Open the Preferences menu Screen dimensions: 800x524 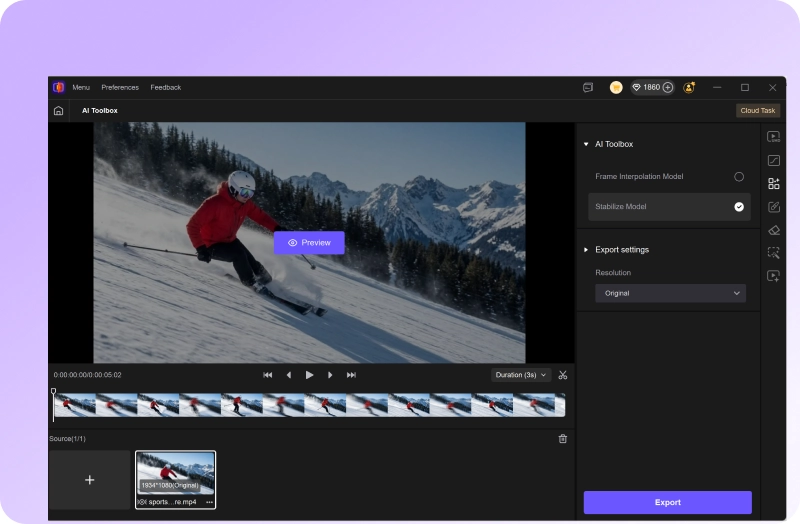pyautogui.click(x=120, y=88)
